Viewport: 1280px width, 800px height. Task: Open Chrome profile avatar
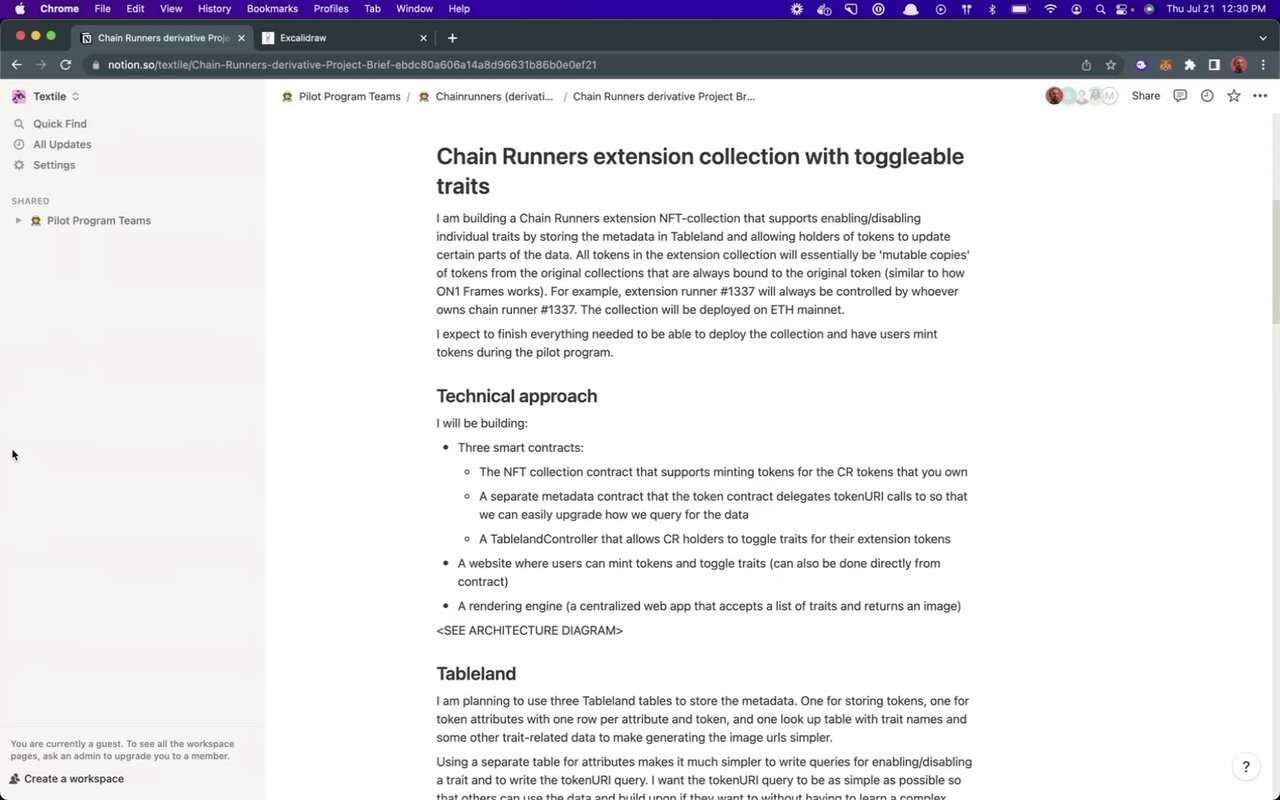(1239, 65)
